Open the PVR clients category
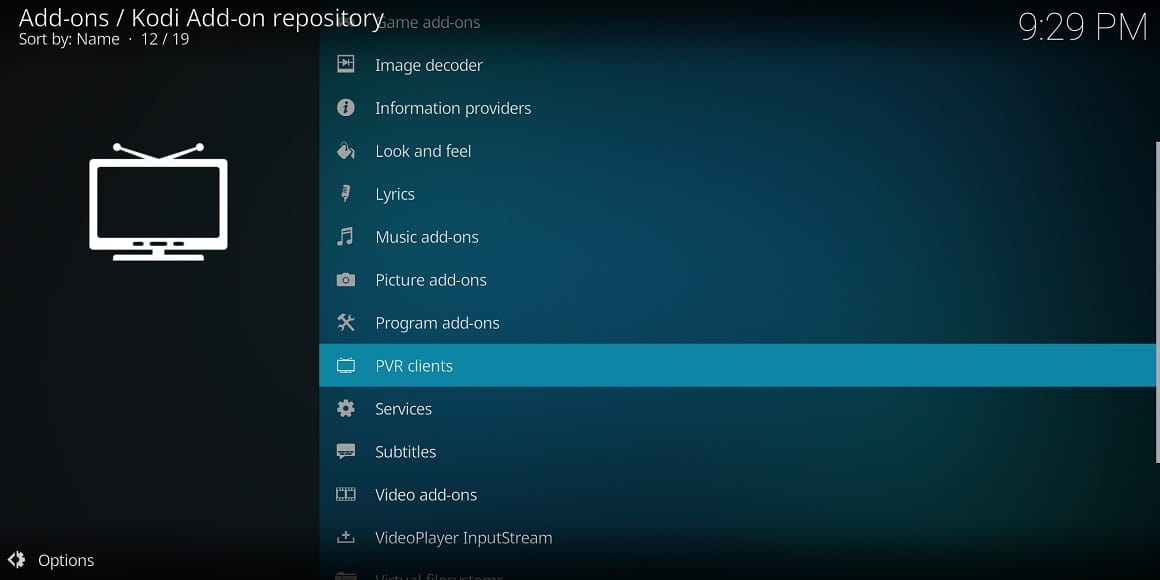Image resolution: width=1160 pixels, height=580 pixels. point(414,366)
